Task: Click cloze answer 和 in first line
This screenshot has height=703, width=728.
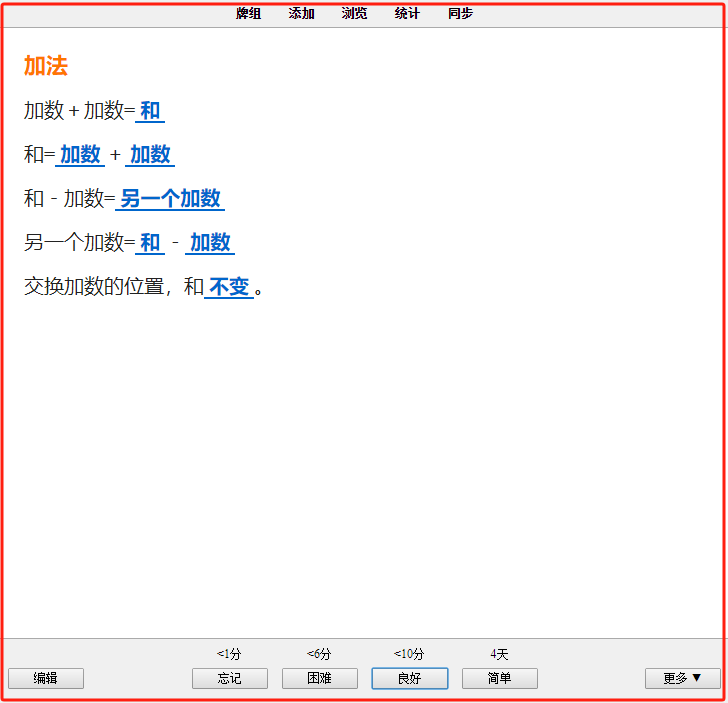Action: [150, 111]
